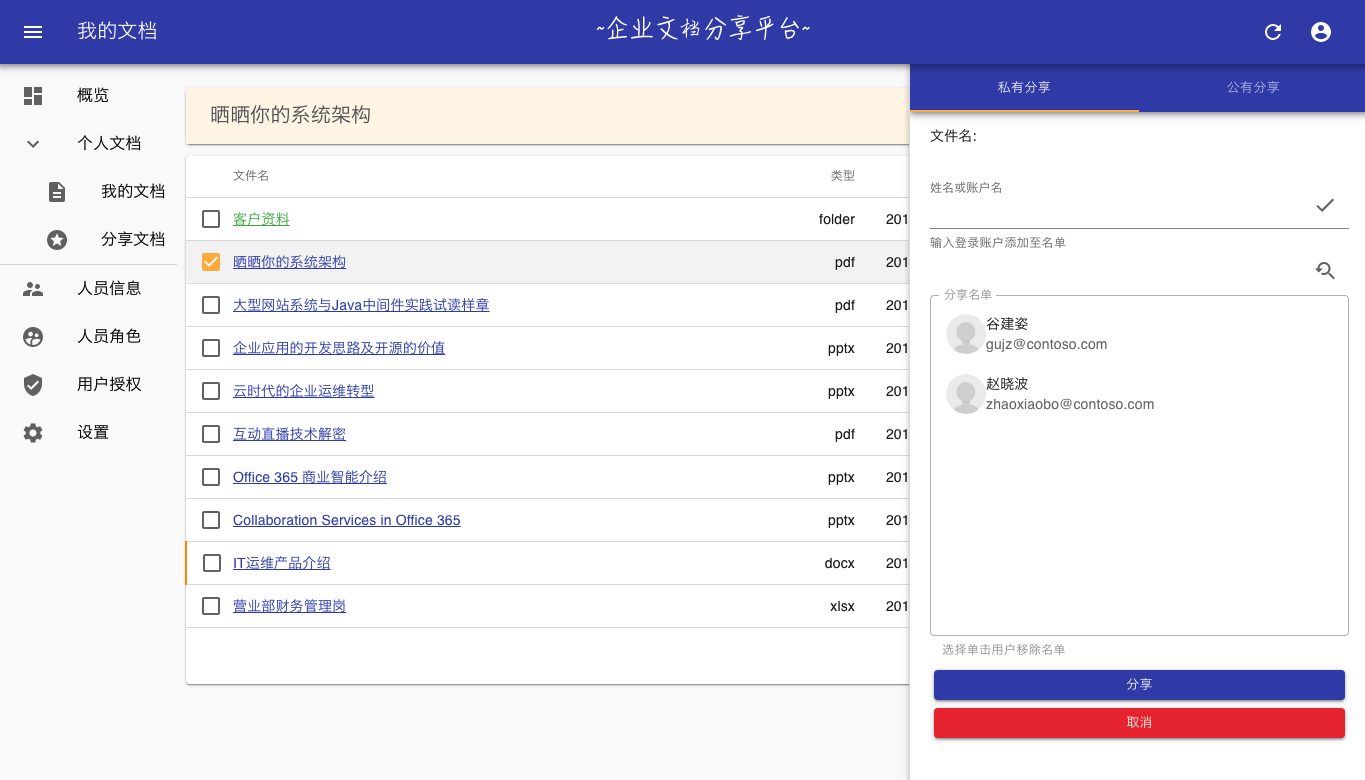Screen dimensions: 1365x780
Task: Check the 企业应用的开发思路 row checkbox
Action: (211, 348)
